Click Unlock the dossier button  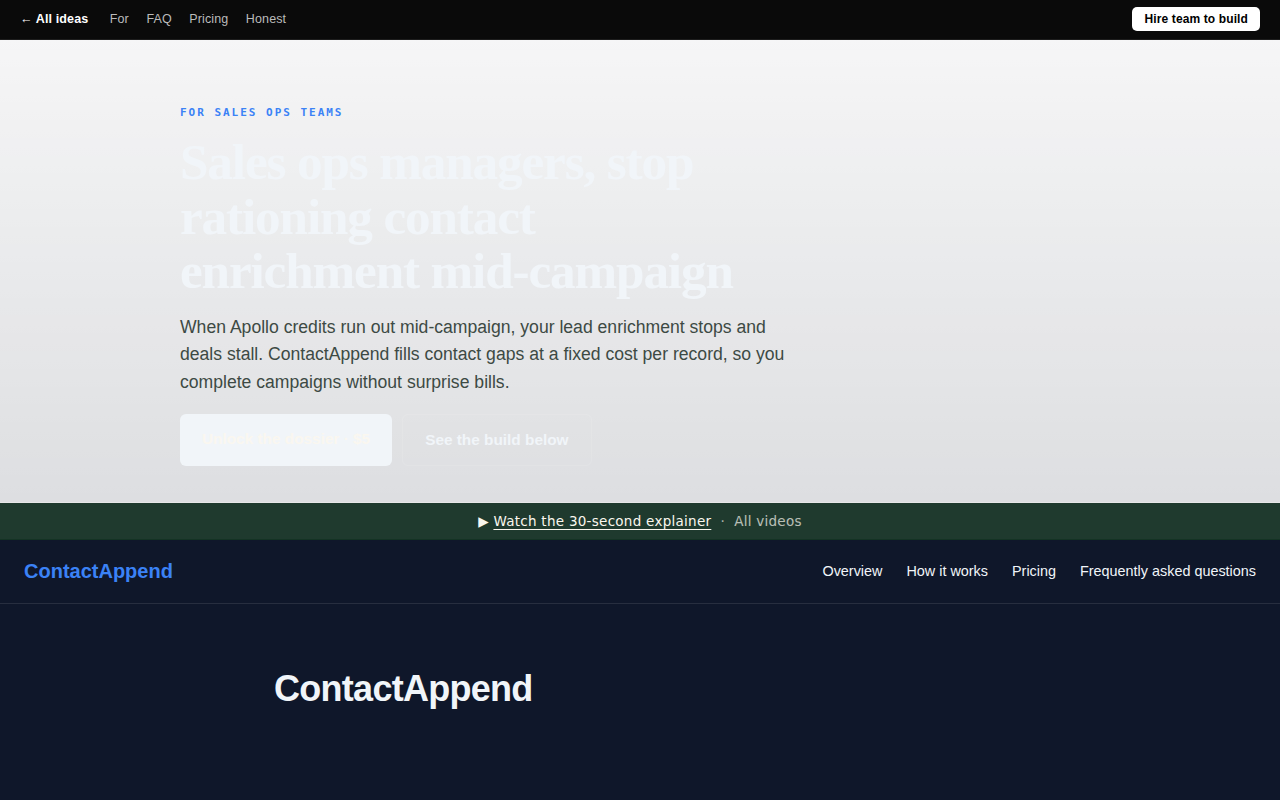pyautogui.click(x=286, y=440)
